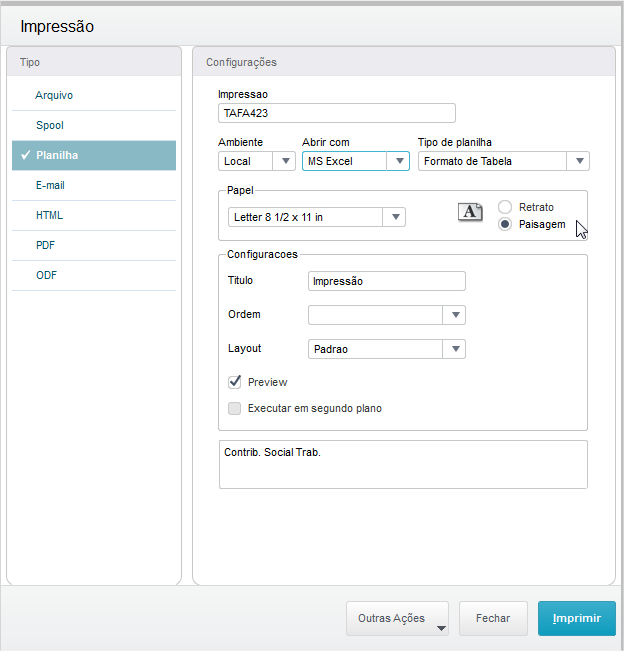Click the page orientation icon

pyautogui.click(x=470, y=211)
